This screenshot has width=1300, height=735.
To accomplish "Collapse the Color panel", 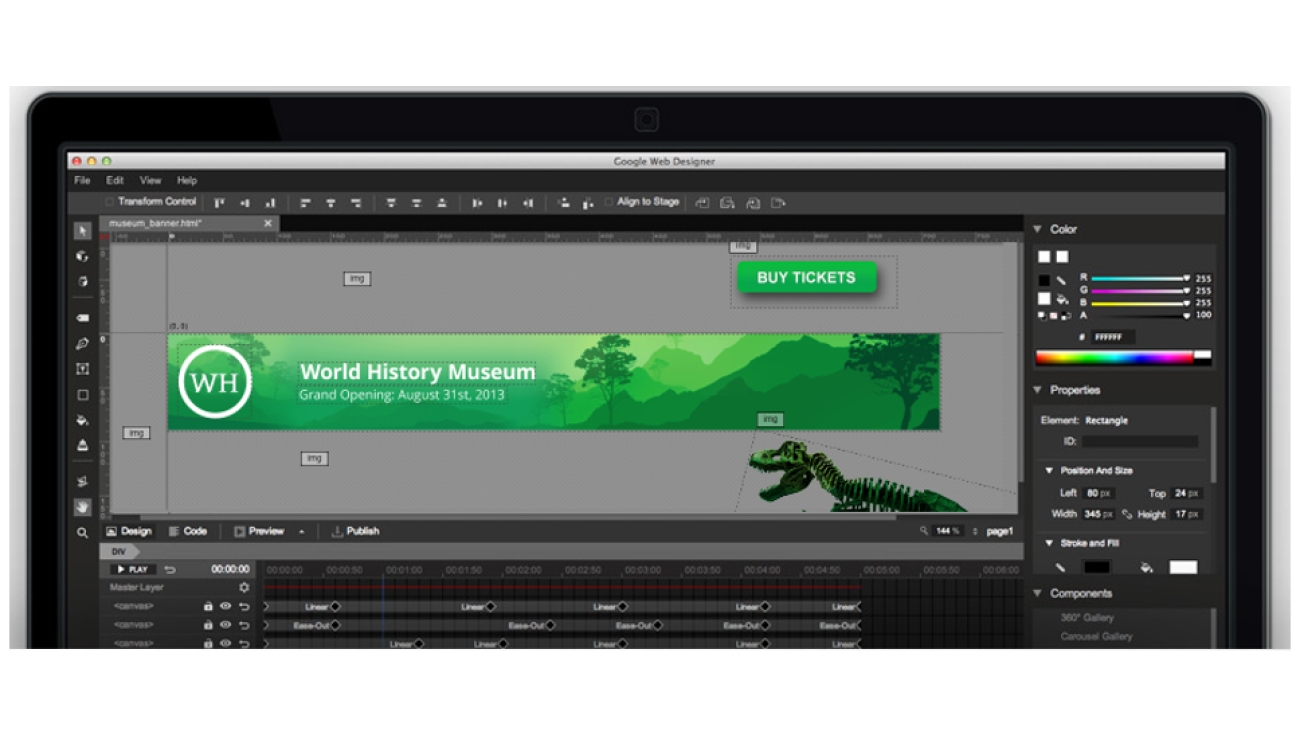I will point(1037,230).
